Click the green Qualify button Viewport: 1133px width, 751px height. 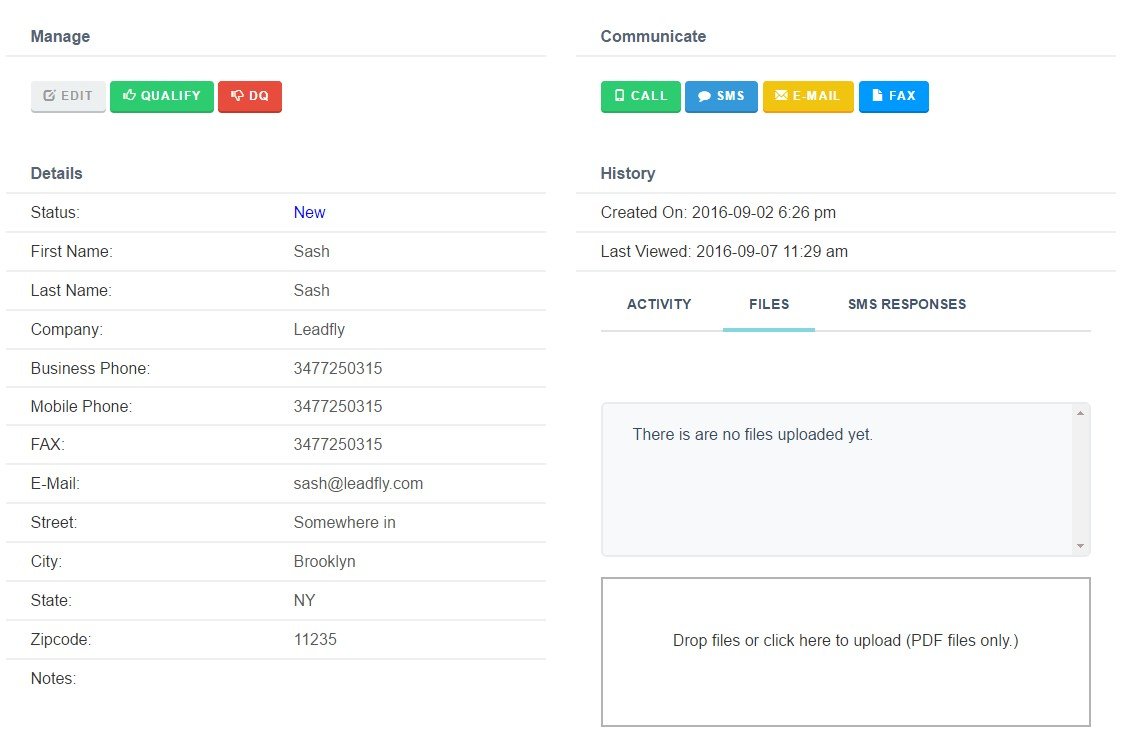(x=162, y=96)
